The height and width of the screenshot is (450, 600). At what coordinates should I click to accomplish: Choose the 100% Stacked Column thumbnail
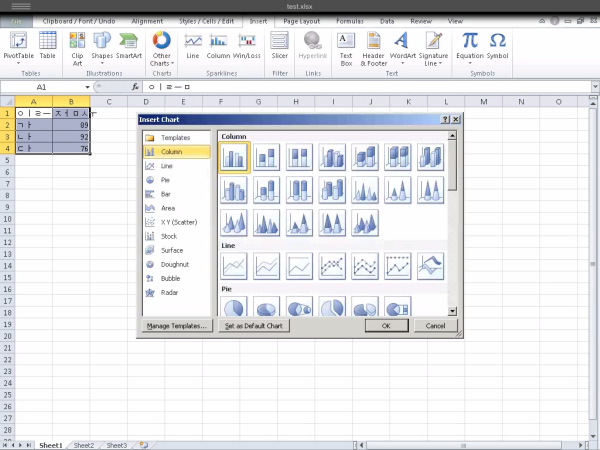tap(299, 157)
